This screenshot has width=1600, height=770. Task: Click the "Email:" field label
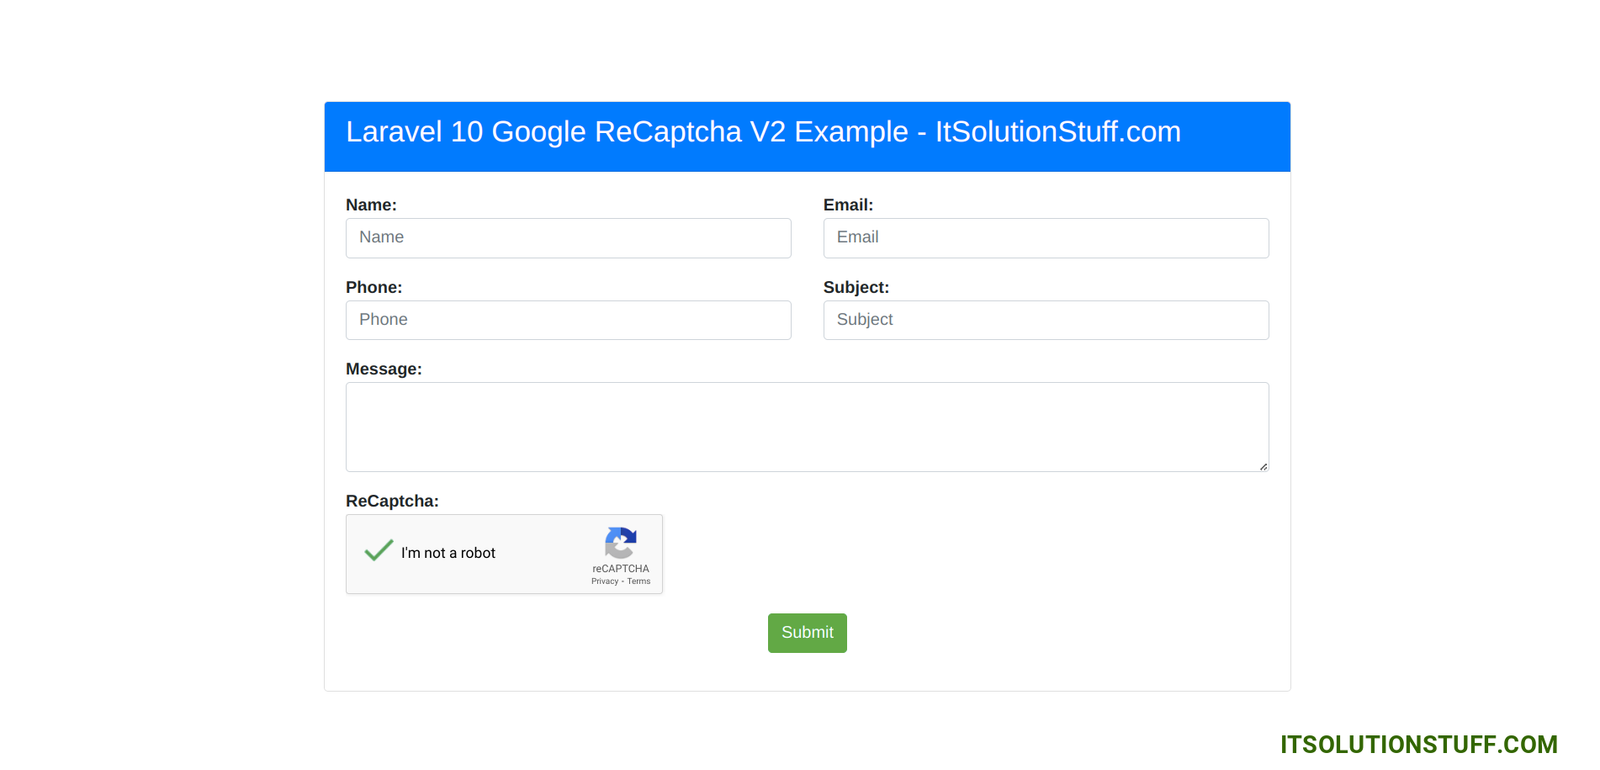pyautogui.click(x=848, y=205)
